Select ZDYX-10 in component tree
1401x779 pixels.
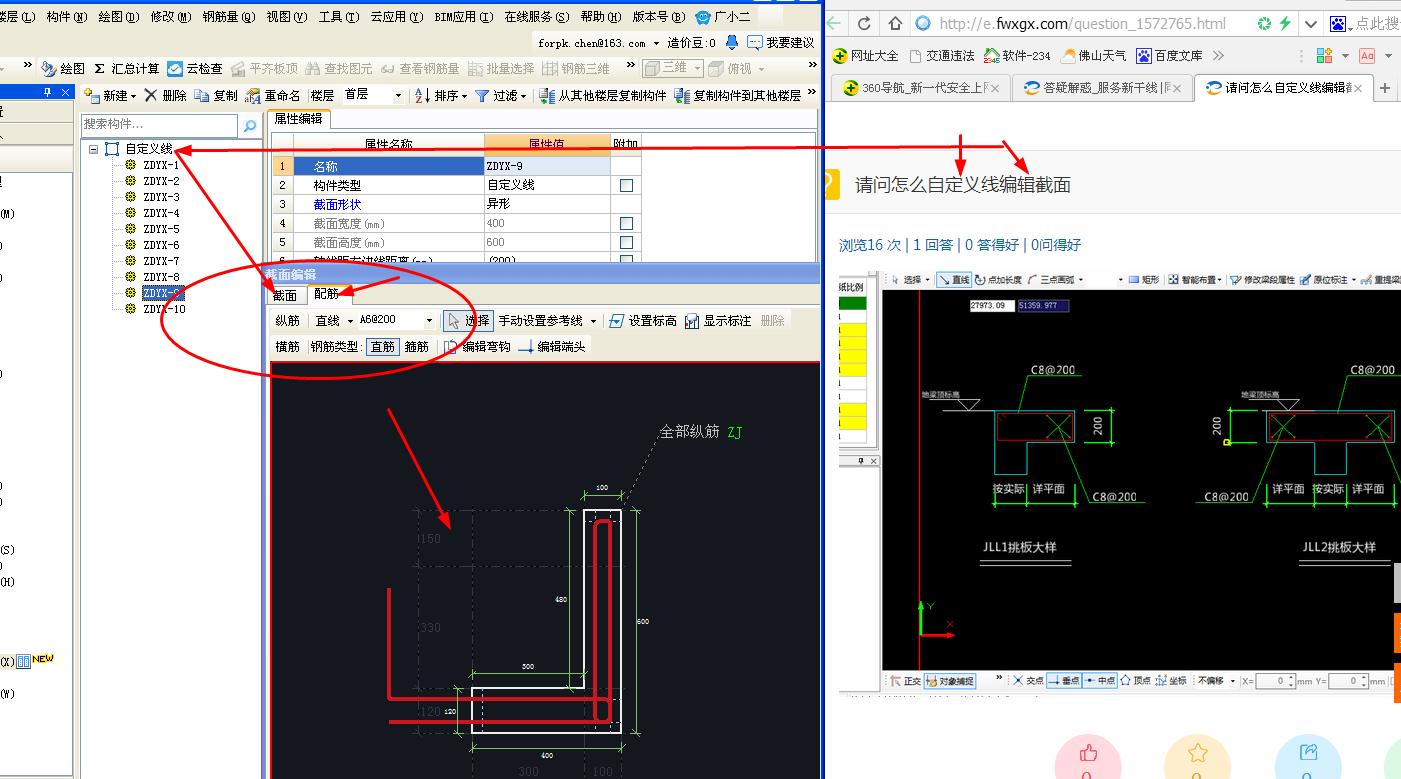pos(164,309)
